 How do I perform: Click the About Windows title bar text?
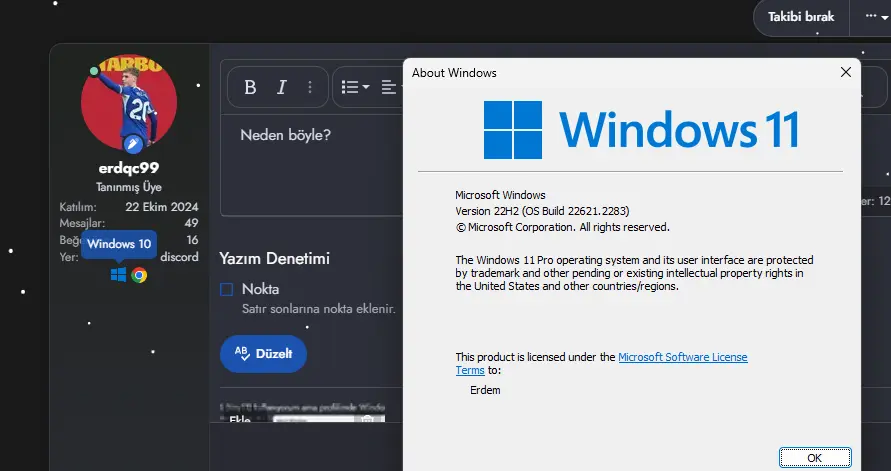tap(454, 73)
